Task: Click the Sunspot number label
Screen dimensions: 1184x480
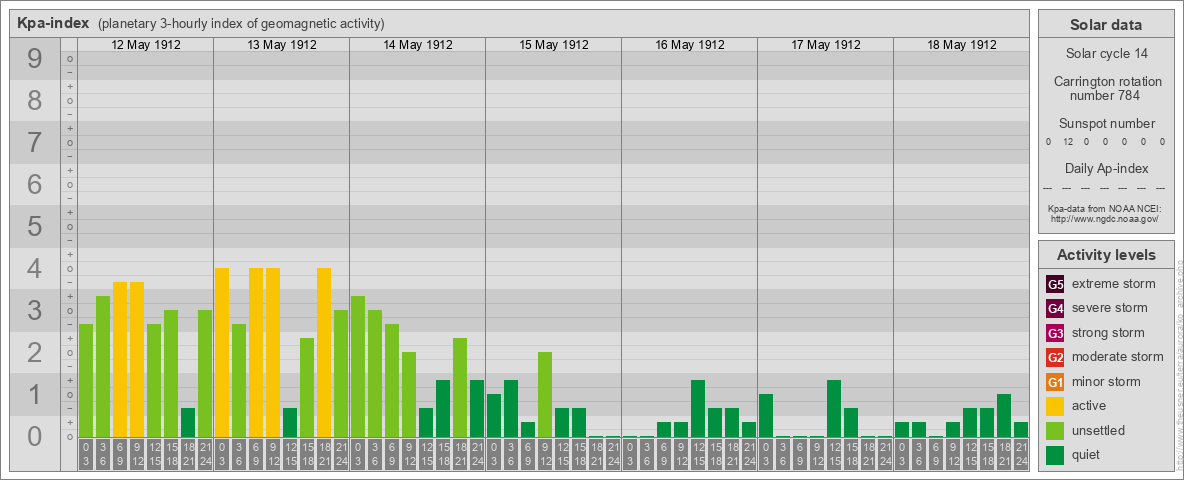Action: (x=1105, y=123)
